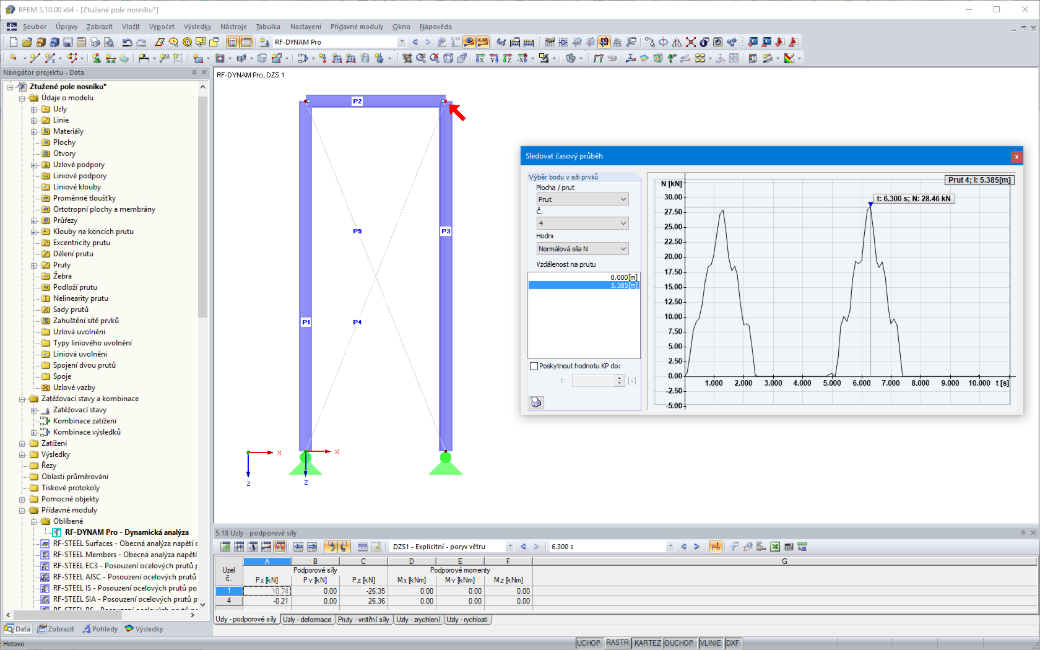Select 0.000[m] in 'Vzdálenost na prutu' list
1040x650 pixels.
pos(584,277)
